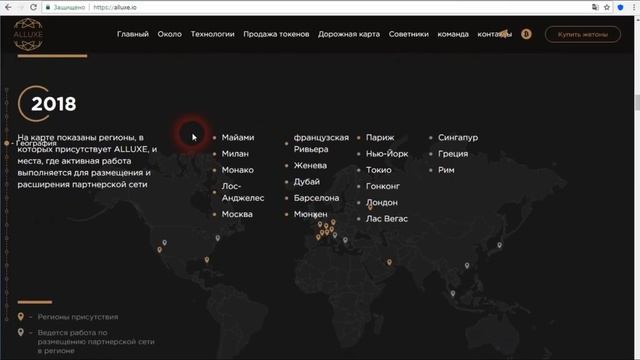Click the Купить жетоны button
Viewport: 640px width, 360px height.
point(583,34)
